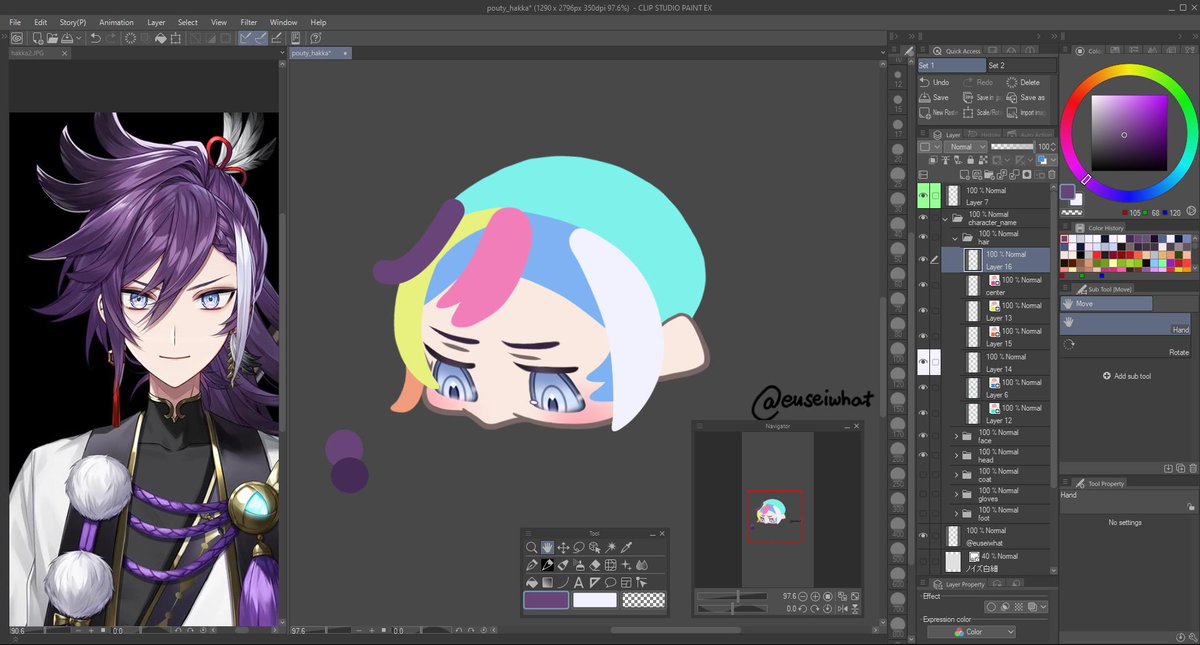The image size is (1200, 645).
Task: Open Expression color dropdown
Action: coord(971,632)
